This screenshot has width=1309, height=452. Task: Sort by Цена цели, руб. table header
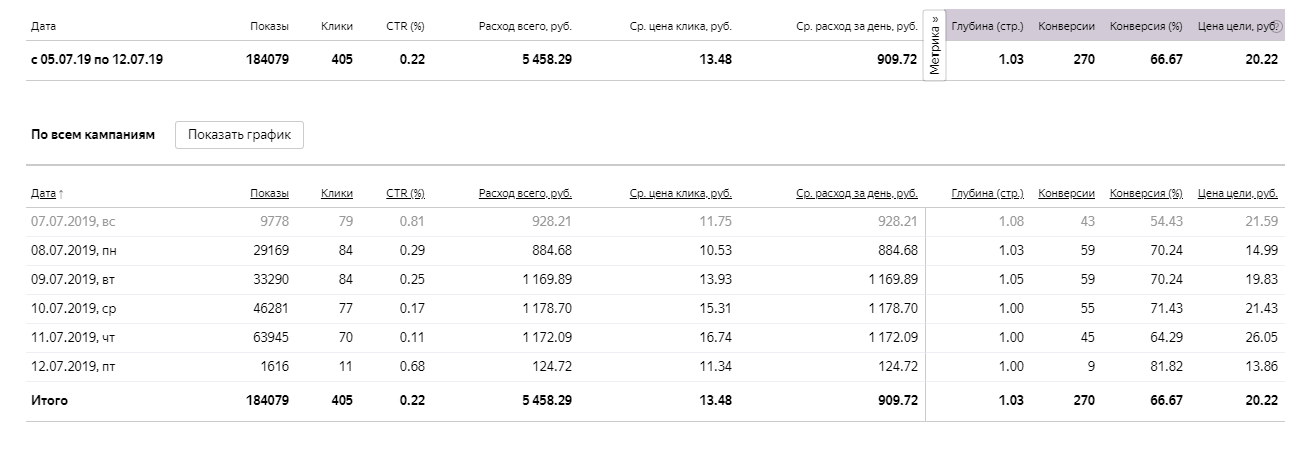click(x=1237, y=193)
